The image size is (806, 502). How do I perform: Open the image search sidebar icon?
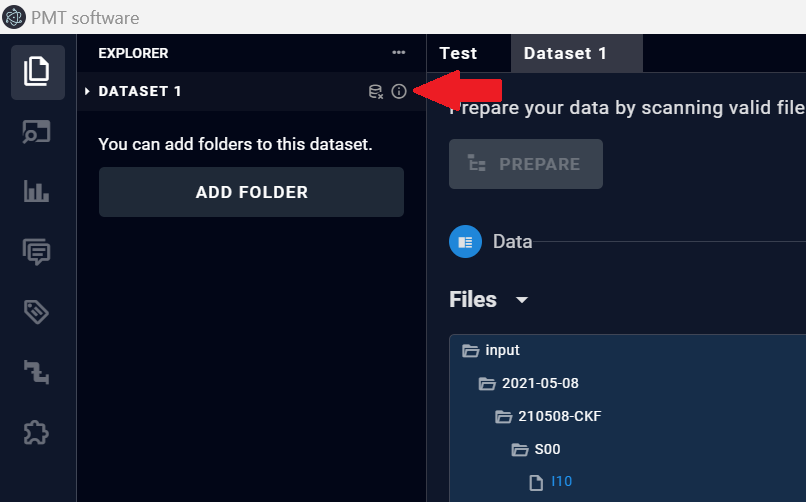(38, 132)
